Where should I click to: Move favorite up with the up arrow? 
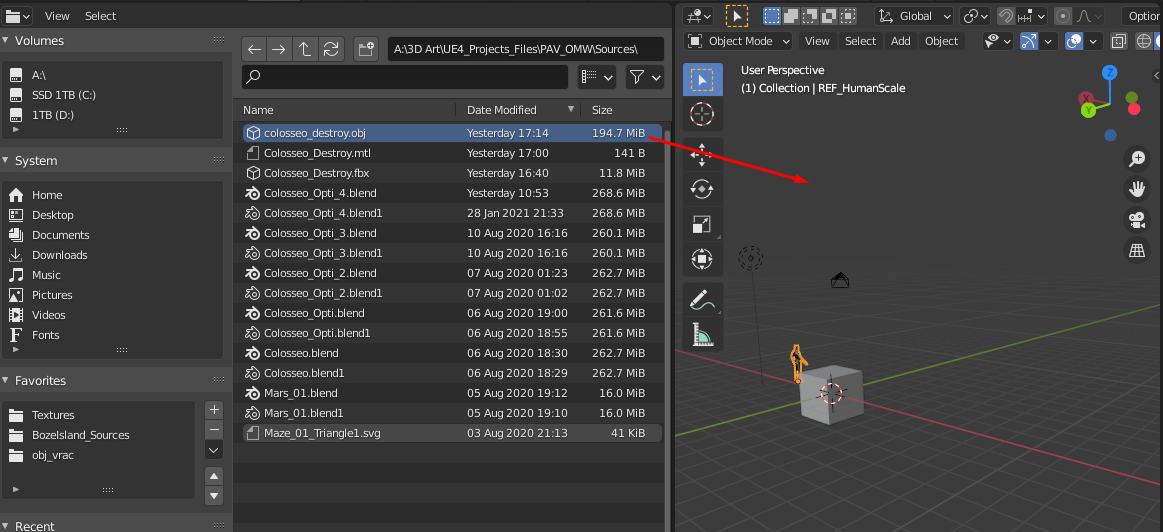tap(214, 476)
